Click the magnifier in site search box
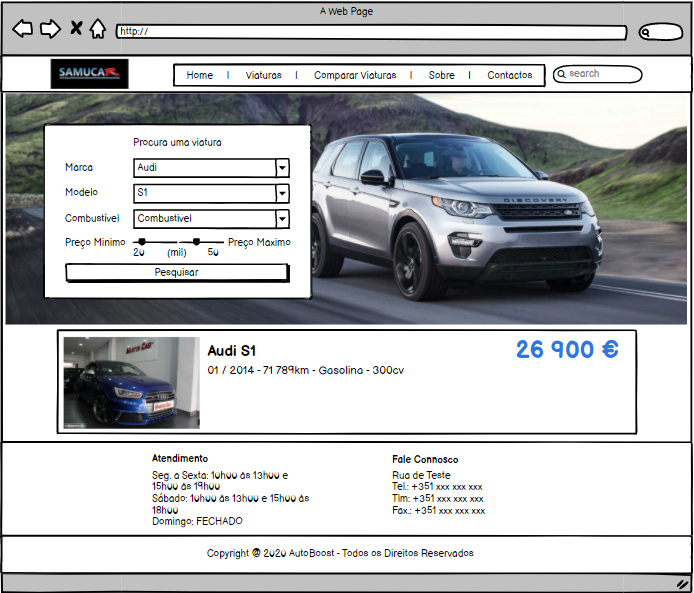 [561, 74]
